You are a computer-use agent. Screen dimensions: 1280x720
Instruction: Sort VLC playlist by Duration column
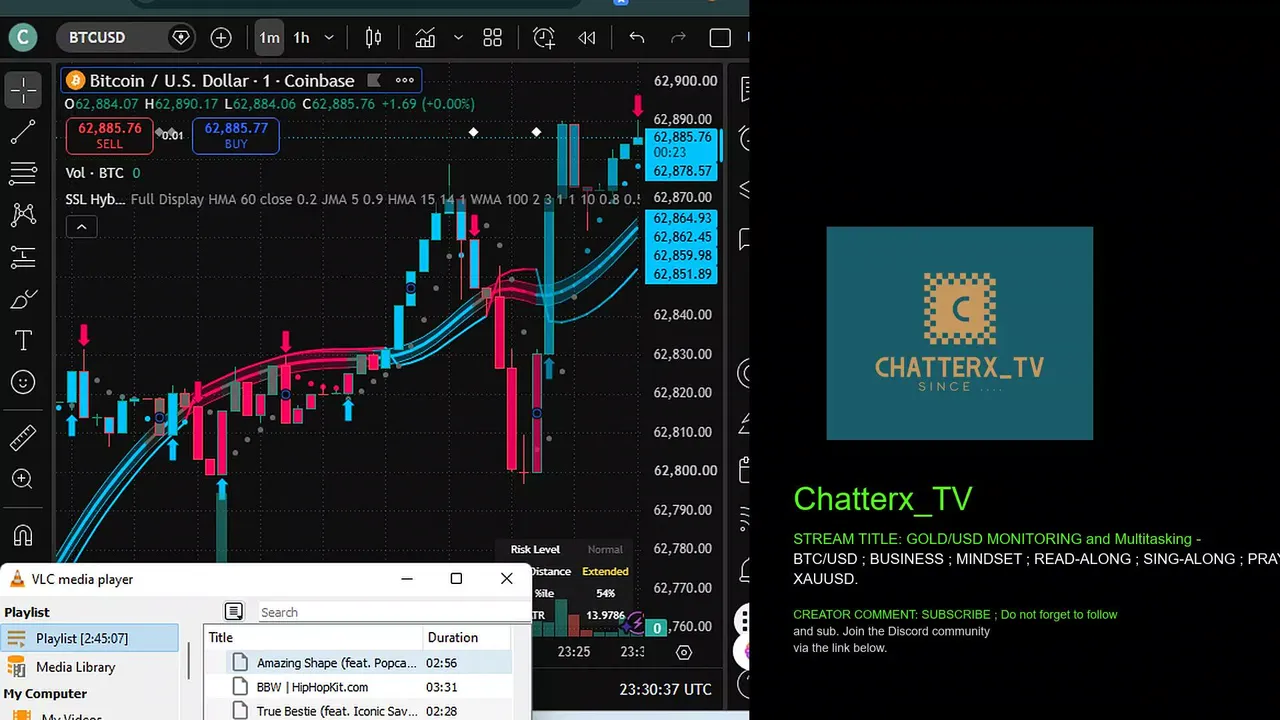pos(466,637)
